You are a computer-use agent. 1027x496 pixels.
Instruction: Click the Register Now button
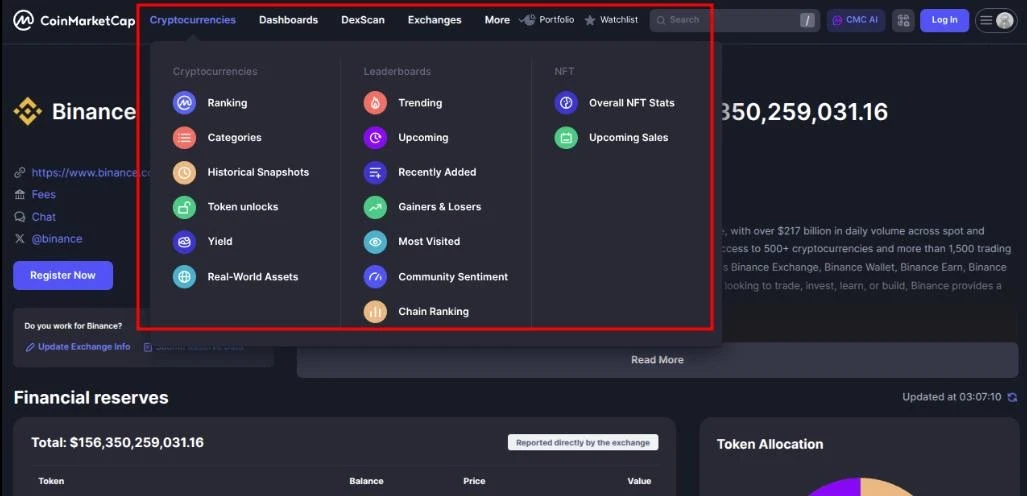pos(63,275)
